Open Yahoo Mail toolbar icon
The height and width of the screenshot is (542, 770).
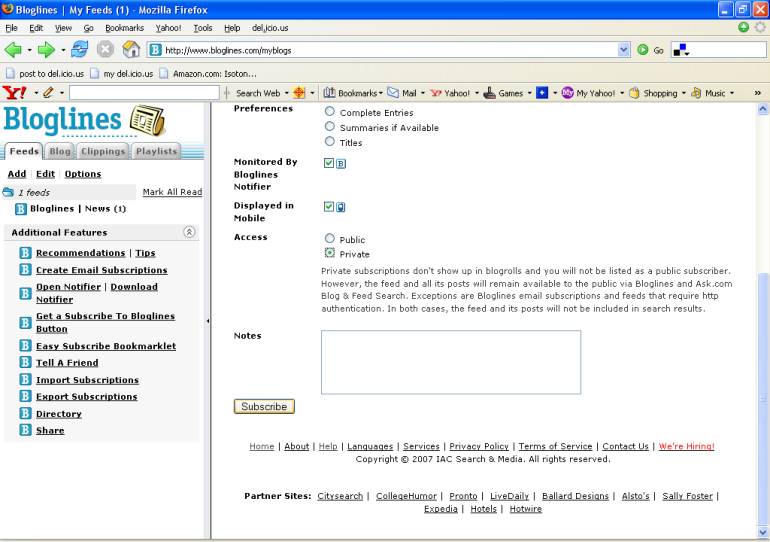pyautogui.click(x=393, y=92)
